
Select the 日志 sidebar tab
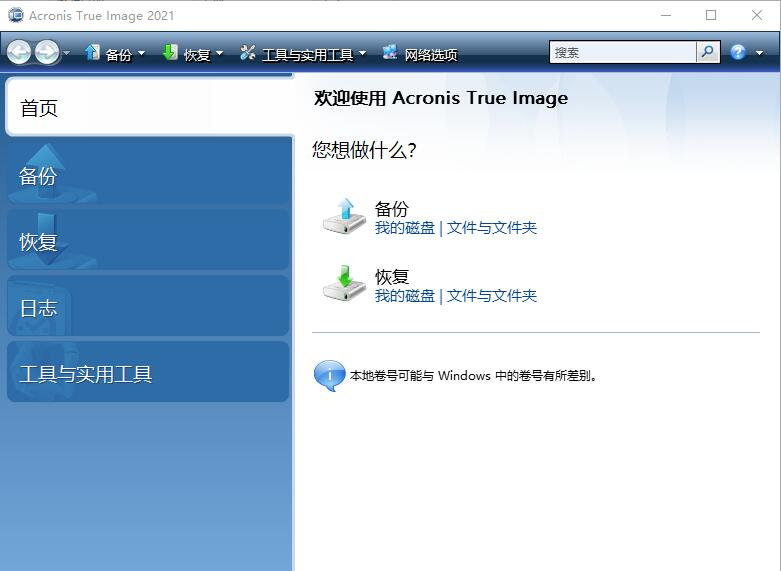click(x=148, y=305)
